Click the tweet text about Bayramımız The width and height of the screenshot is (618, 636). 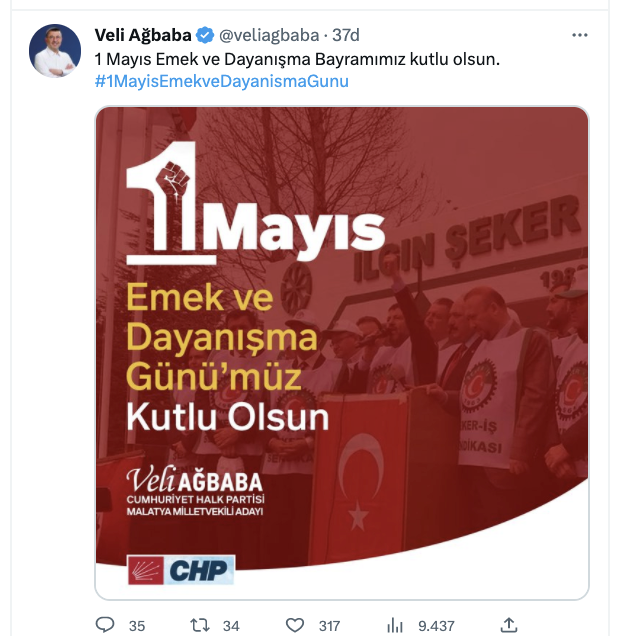coord(297,59)
